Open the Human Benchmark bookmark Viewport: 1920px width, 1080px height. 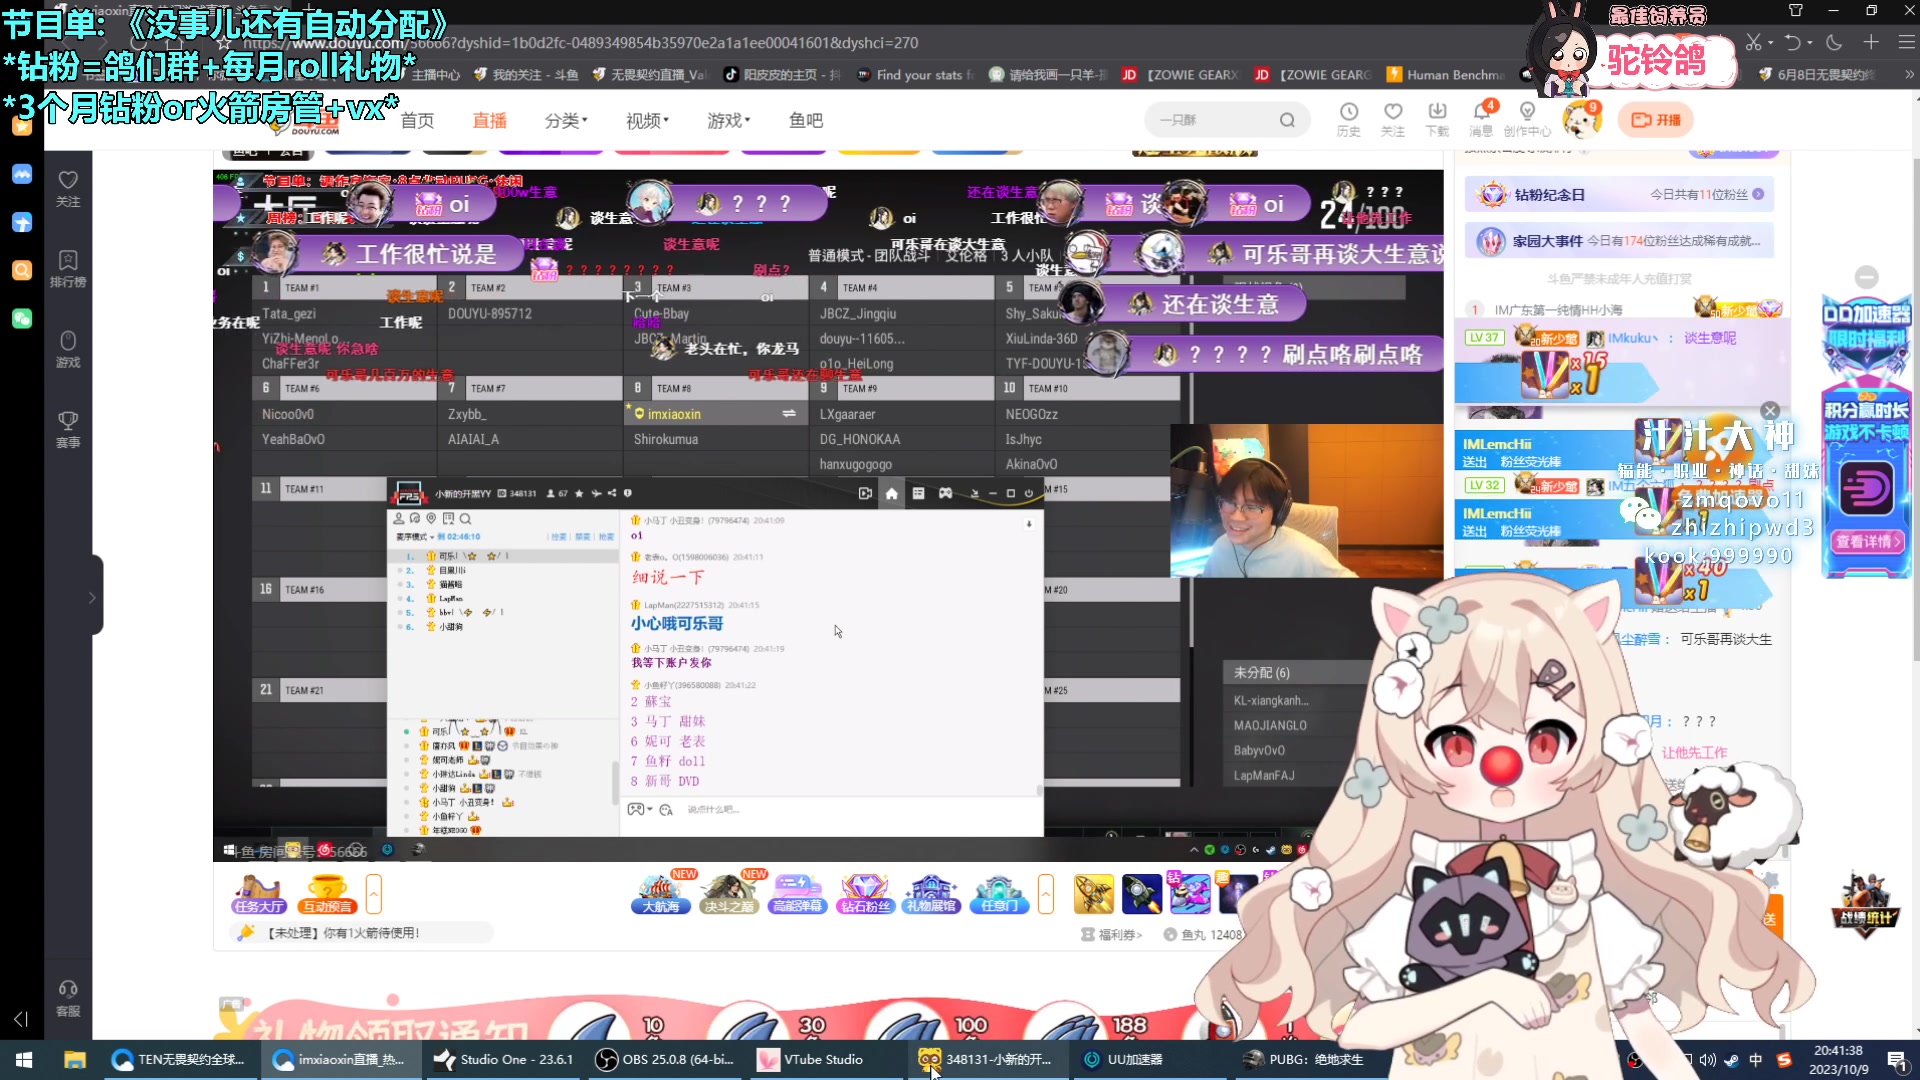[1446, 75]
